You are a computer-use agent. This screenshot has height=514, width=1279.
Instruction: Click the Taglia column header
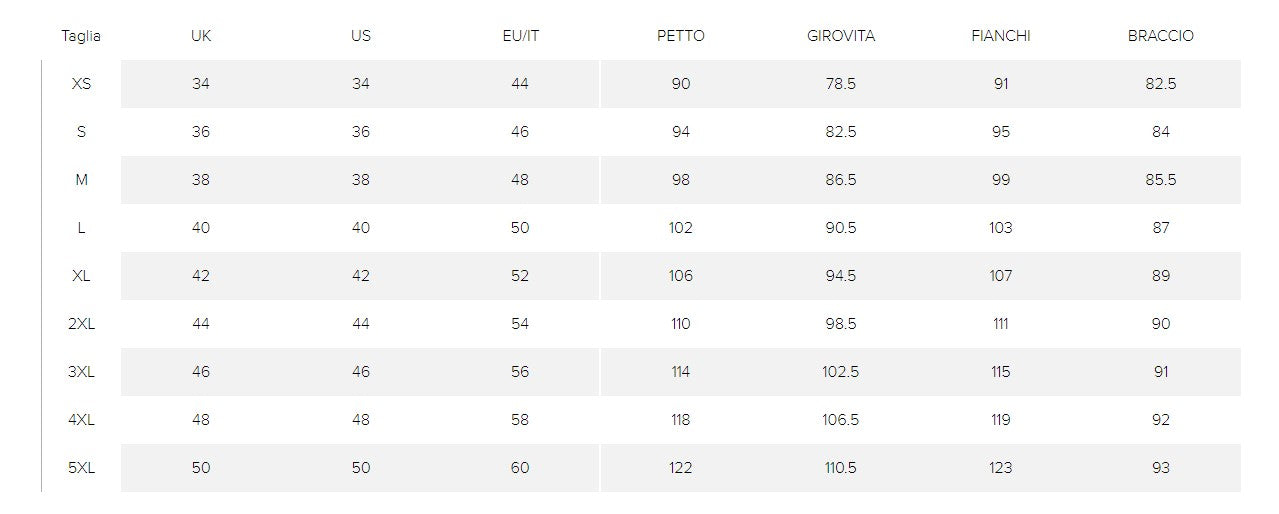coord(81,36)
